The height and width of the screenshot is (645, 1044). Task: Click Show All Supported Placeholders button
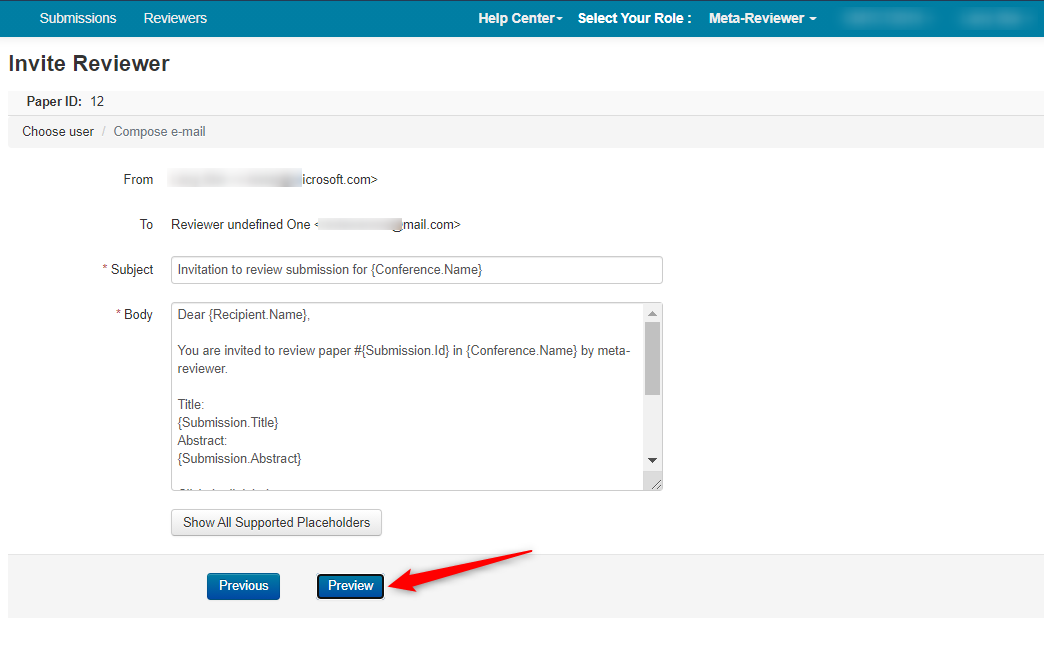point(276,523)
